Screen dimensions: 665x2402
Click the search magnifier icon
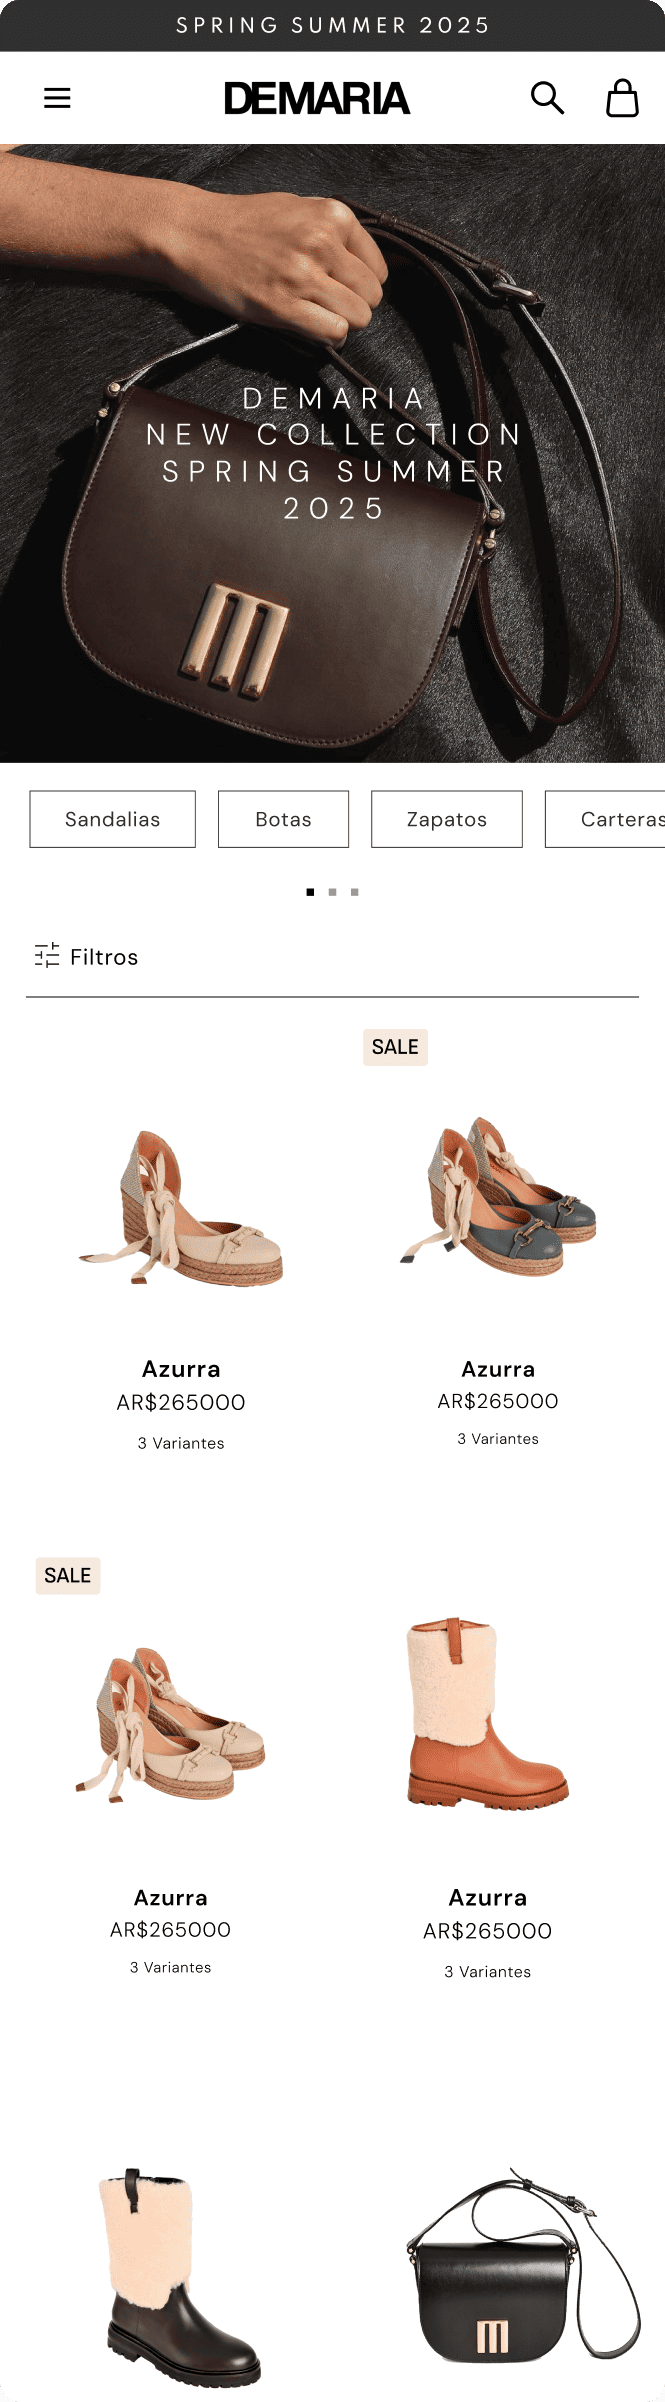(547, 98)
